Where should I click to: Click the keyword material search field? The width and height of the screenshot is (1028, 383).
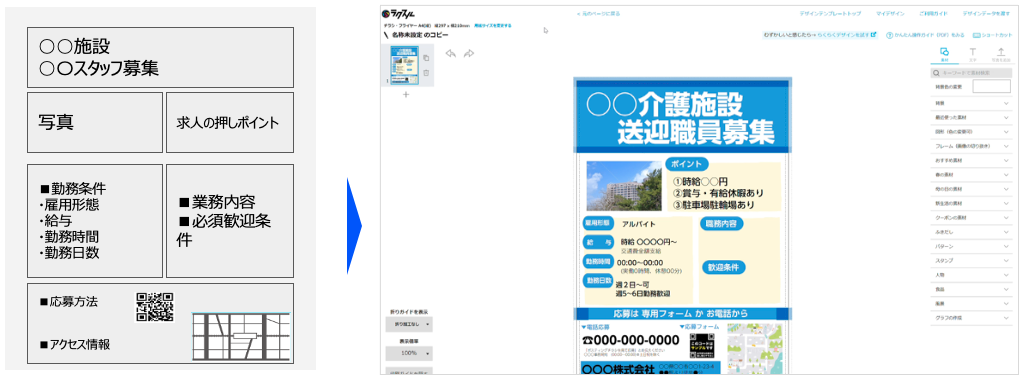[972, 73]
